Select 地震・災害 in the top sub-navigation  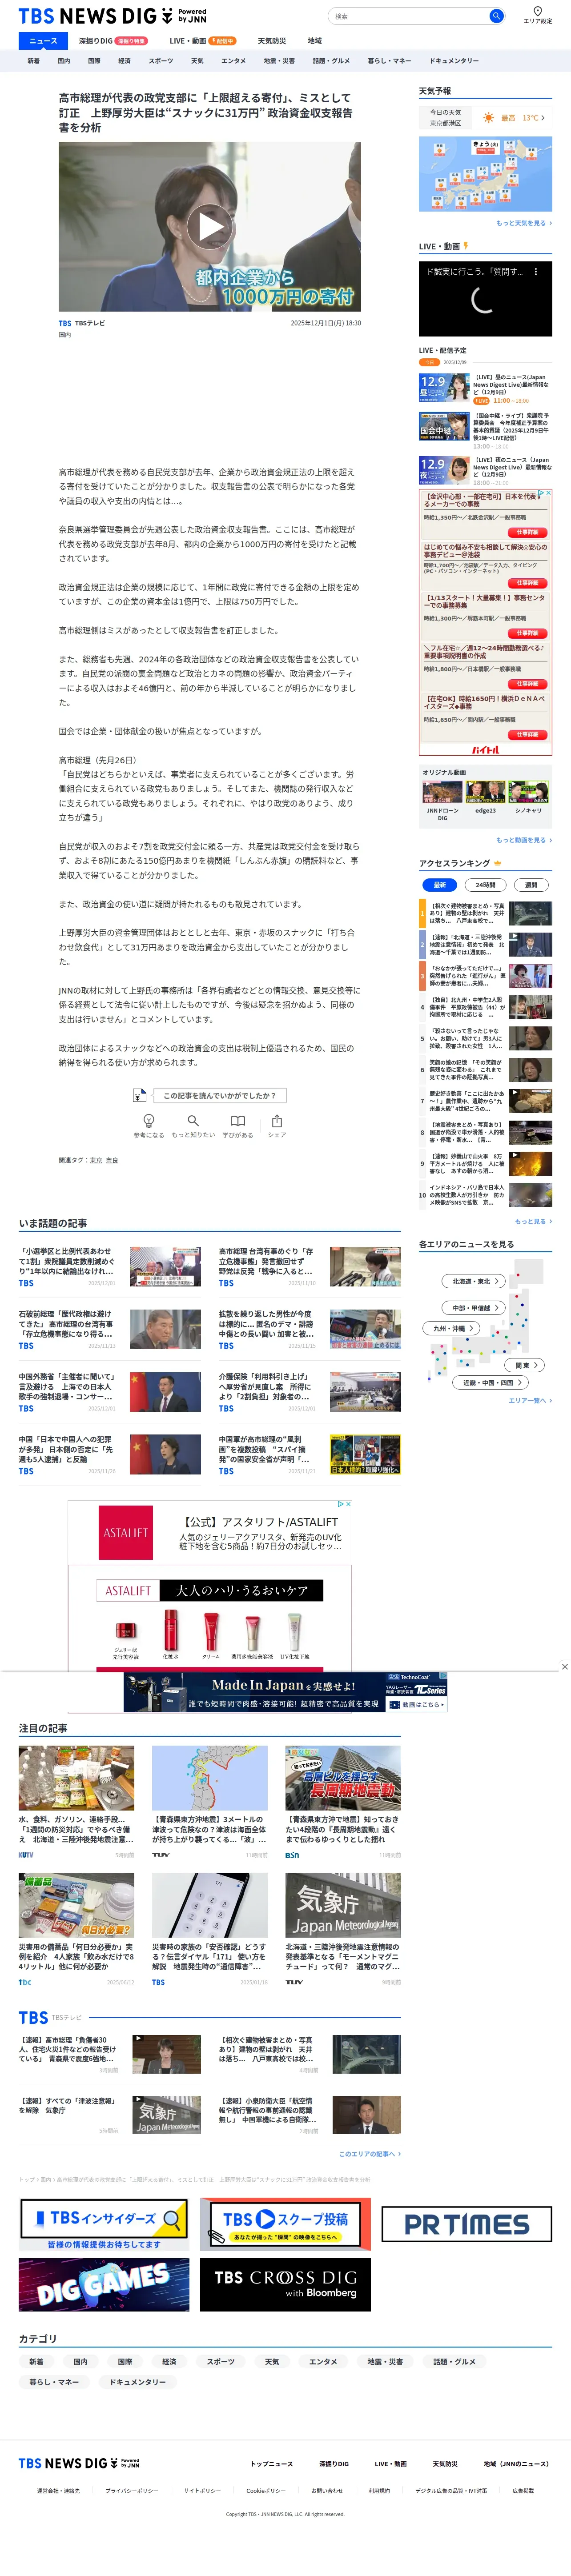point(279,61)
